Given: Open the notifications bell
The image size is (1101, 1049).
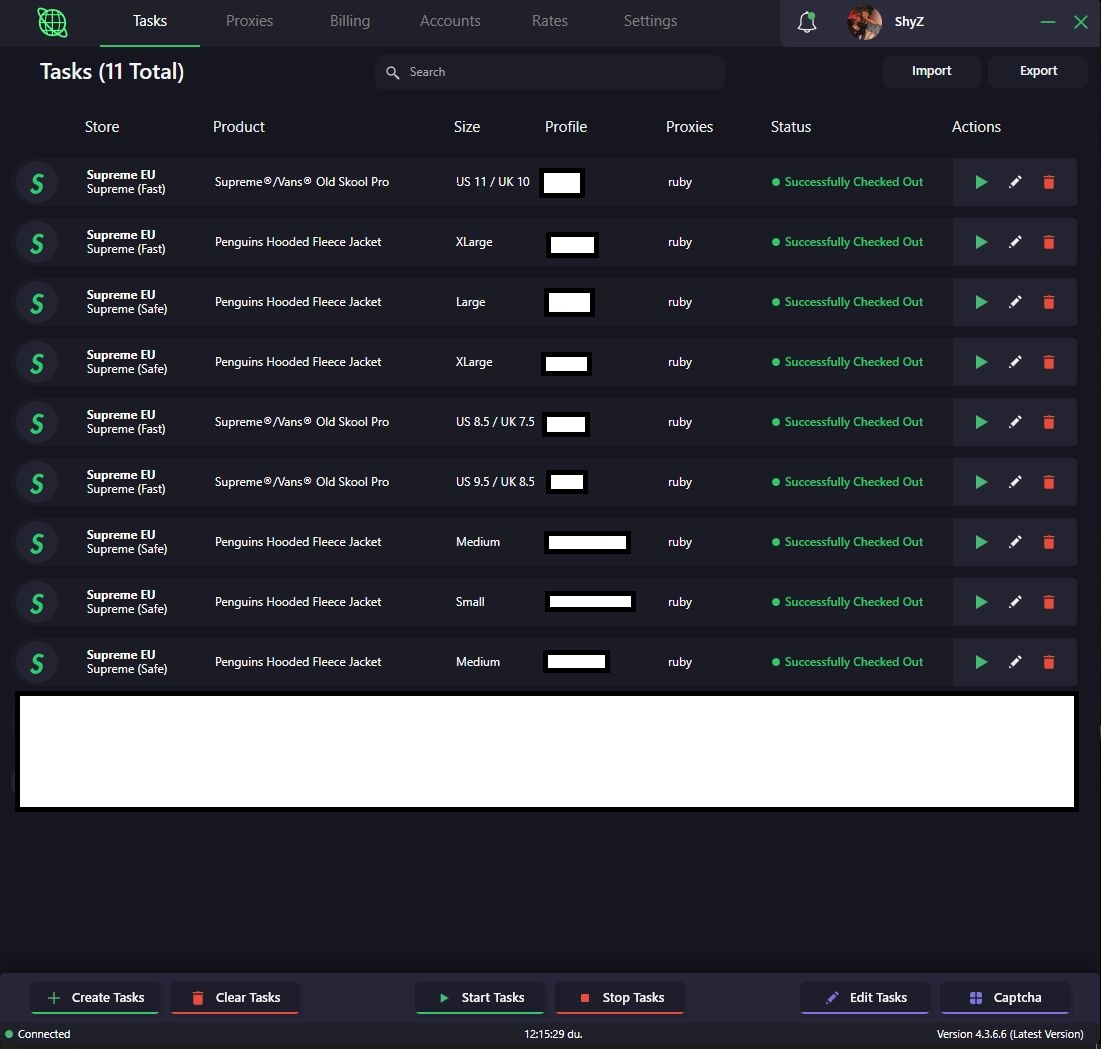Looking at the screenshot, I should (x=807, y=22).
